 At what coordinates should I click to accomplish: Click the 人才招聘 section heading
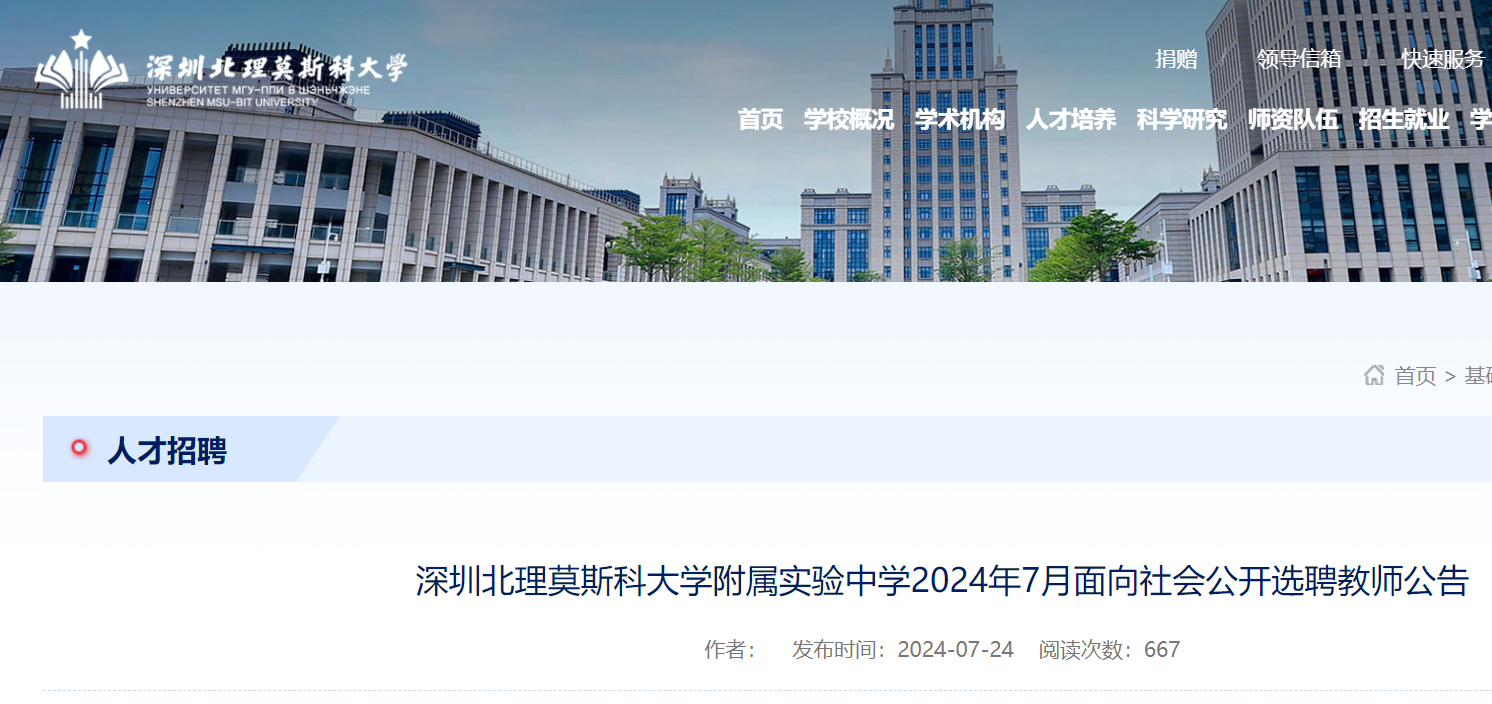[167, 451]
